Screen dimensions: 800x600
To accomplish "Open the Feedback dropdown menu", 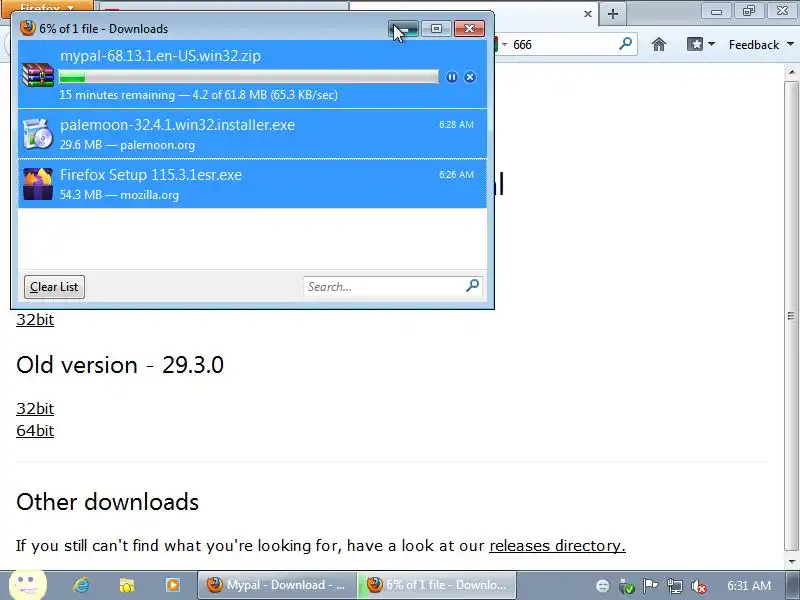I will (761, 45).
